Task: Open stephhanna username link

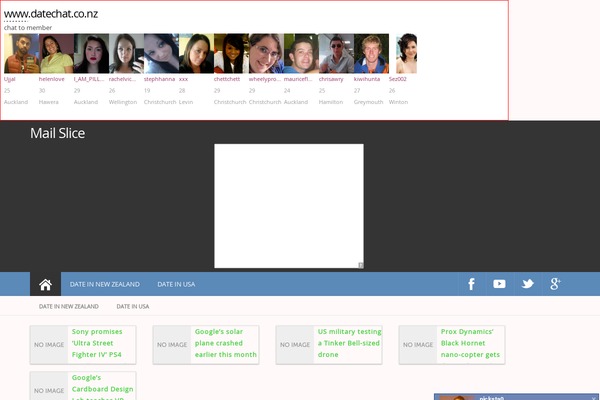Action: click(x=159, y=79)
